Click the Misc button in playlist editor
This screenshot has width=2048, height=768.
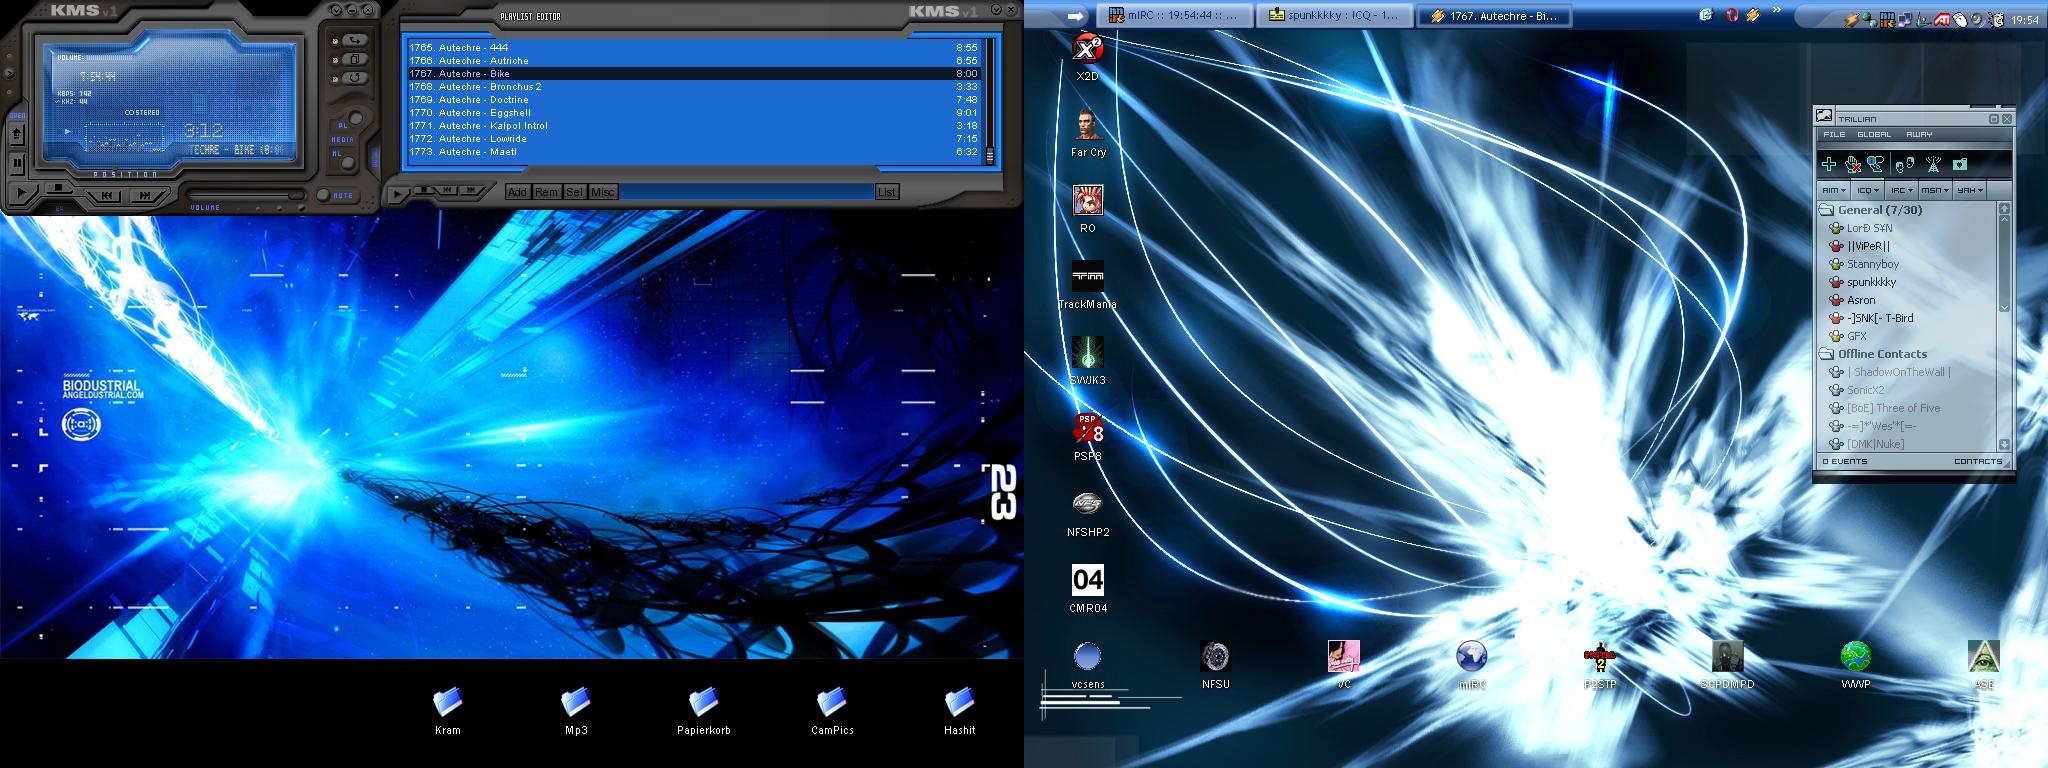[x=603, y=192]
